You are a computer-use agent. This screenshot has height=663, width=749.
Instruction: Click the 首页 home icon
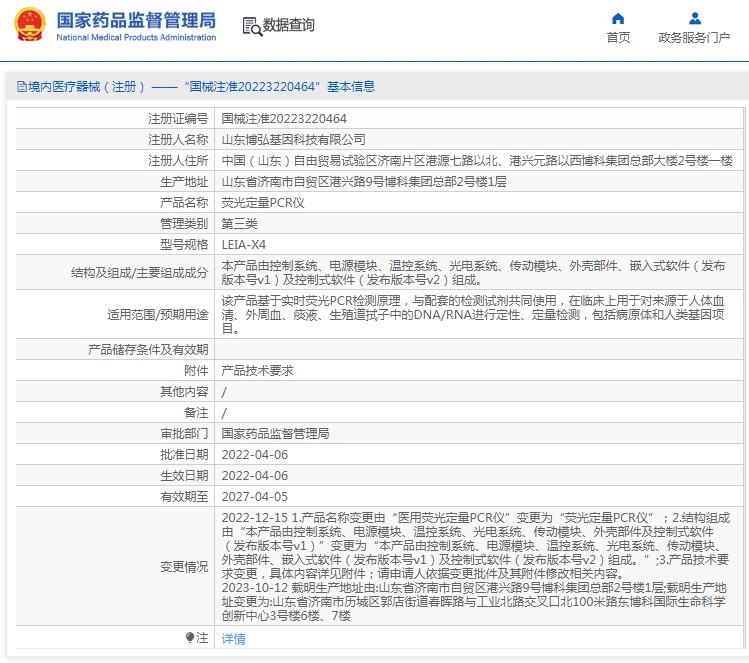click(618, 18)
